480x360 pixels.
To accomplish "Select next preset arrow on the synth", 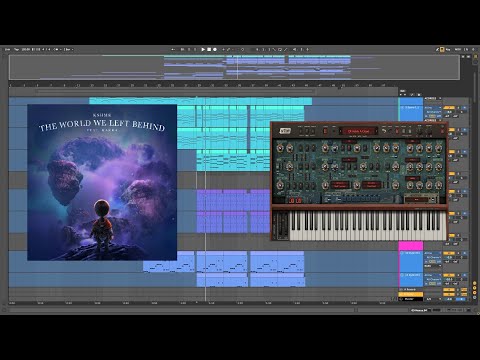I will tap(376, 131).
